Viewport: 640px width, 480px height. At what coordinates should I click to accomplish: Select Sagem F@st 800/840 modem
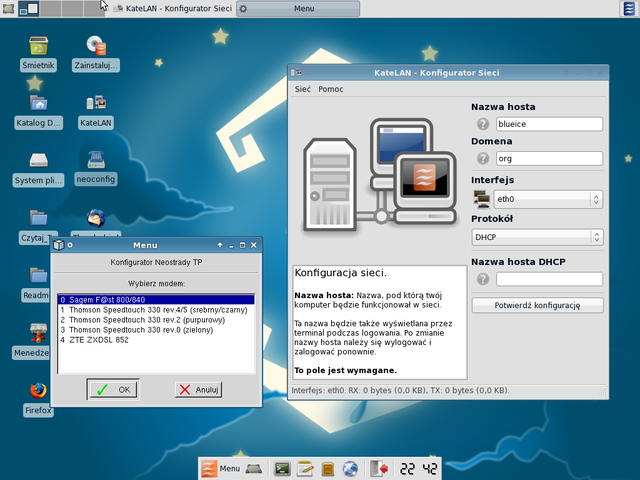click(156, 300)
